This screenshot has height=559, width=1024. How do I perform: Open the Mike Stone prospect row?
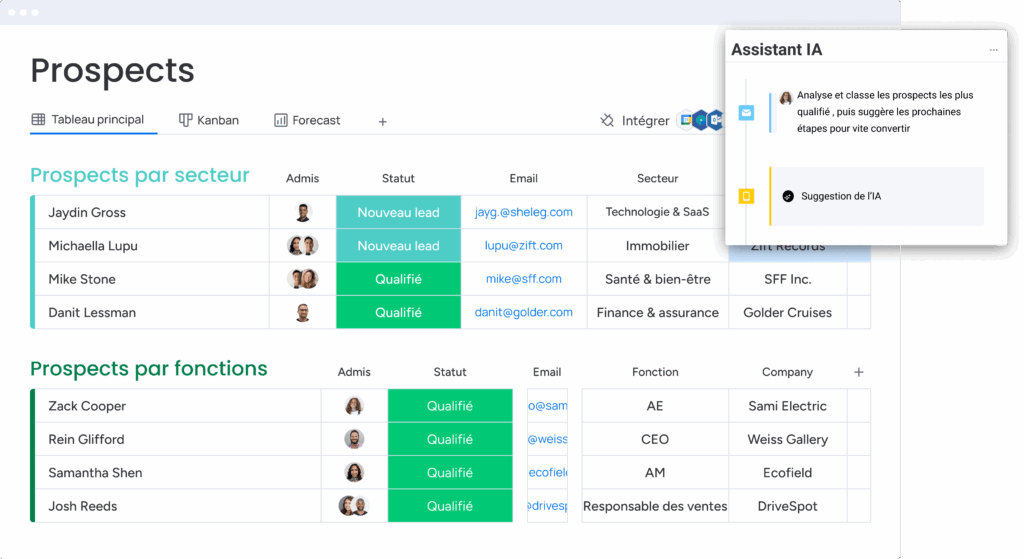pyautogui.click(x=152, y=279)
